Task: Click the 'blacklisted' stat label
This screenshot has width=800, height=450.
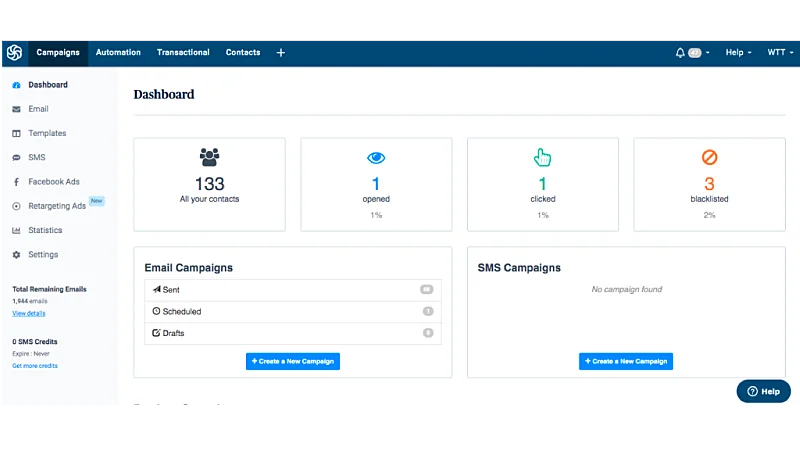Action: 709,199
